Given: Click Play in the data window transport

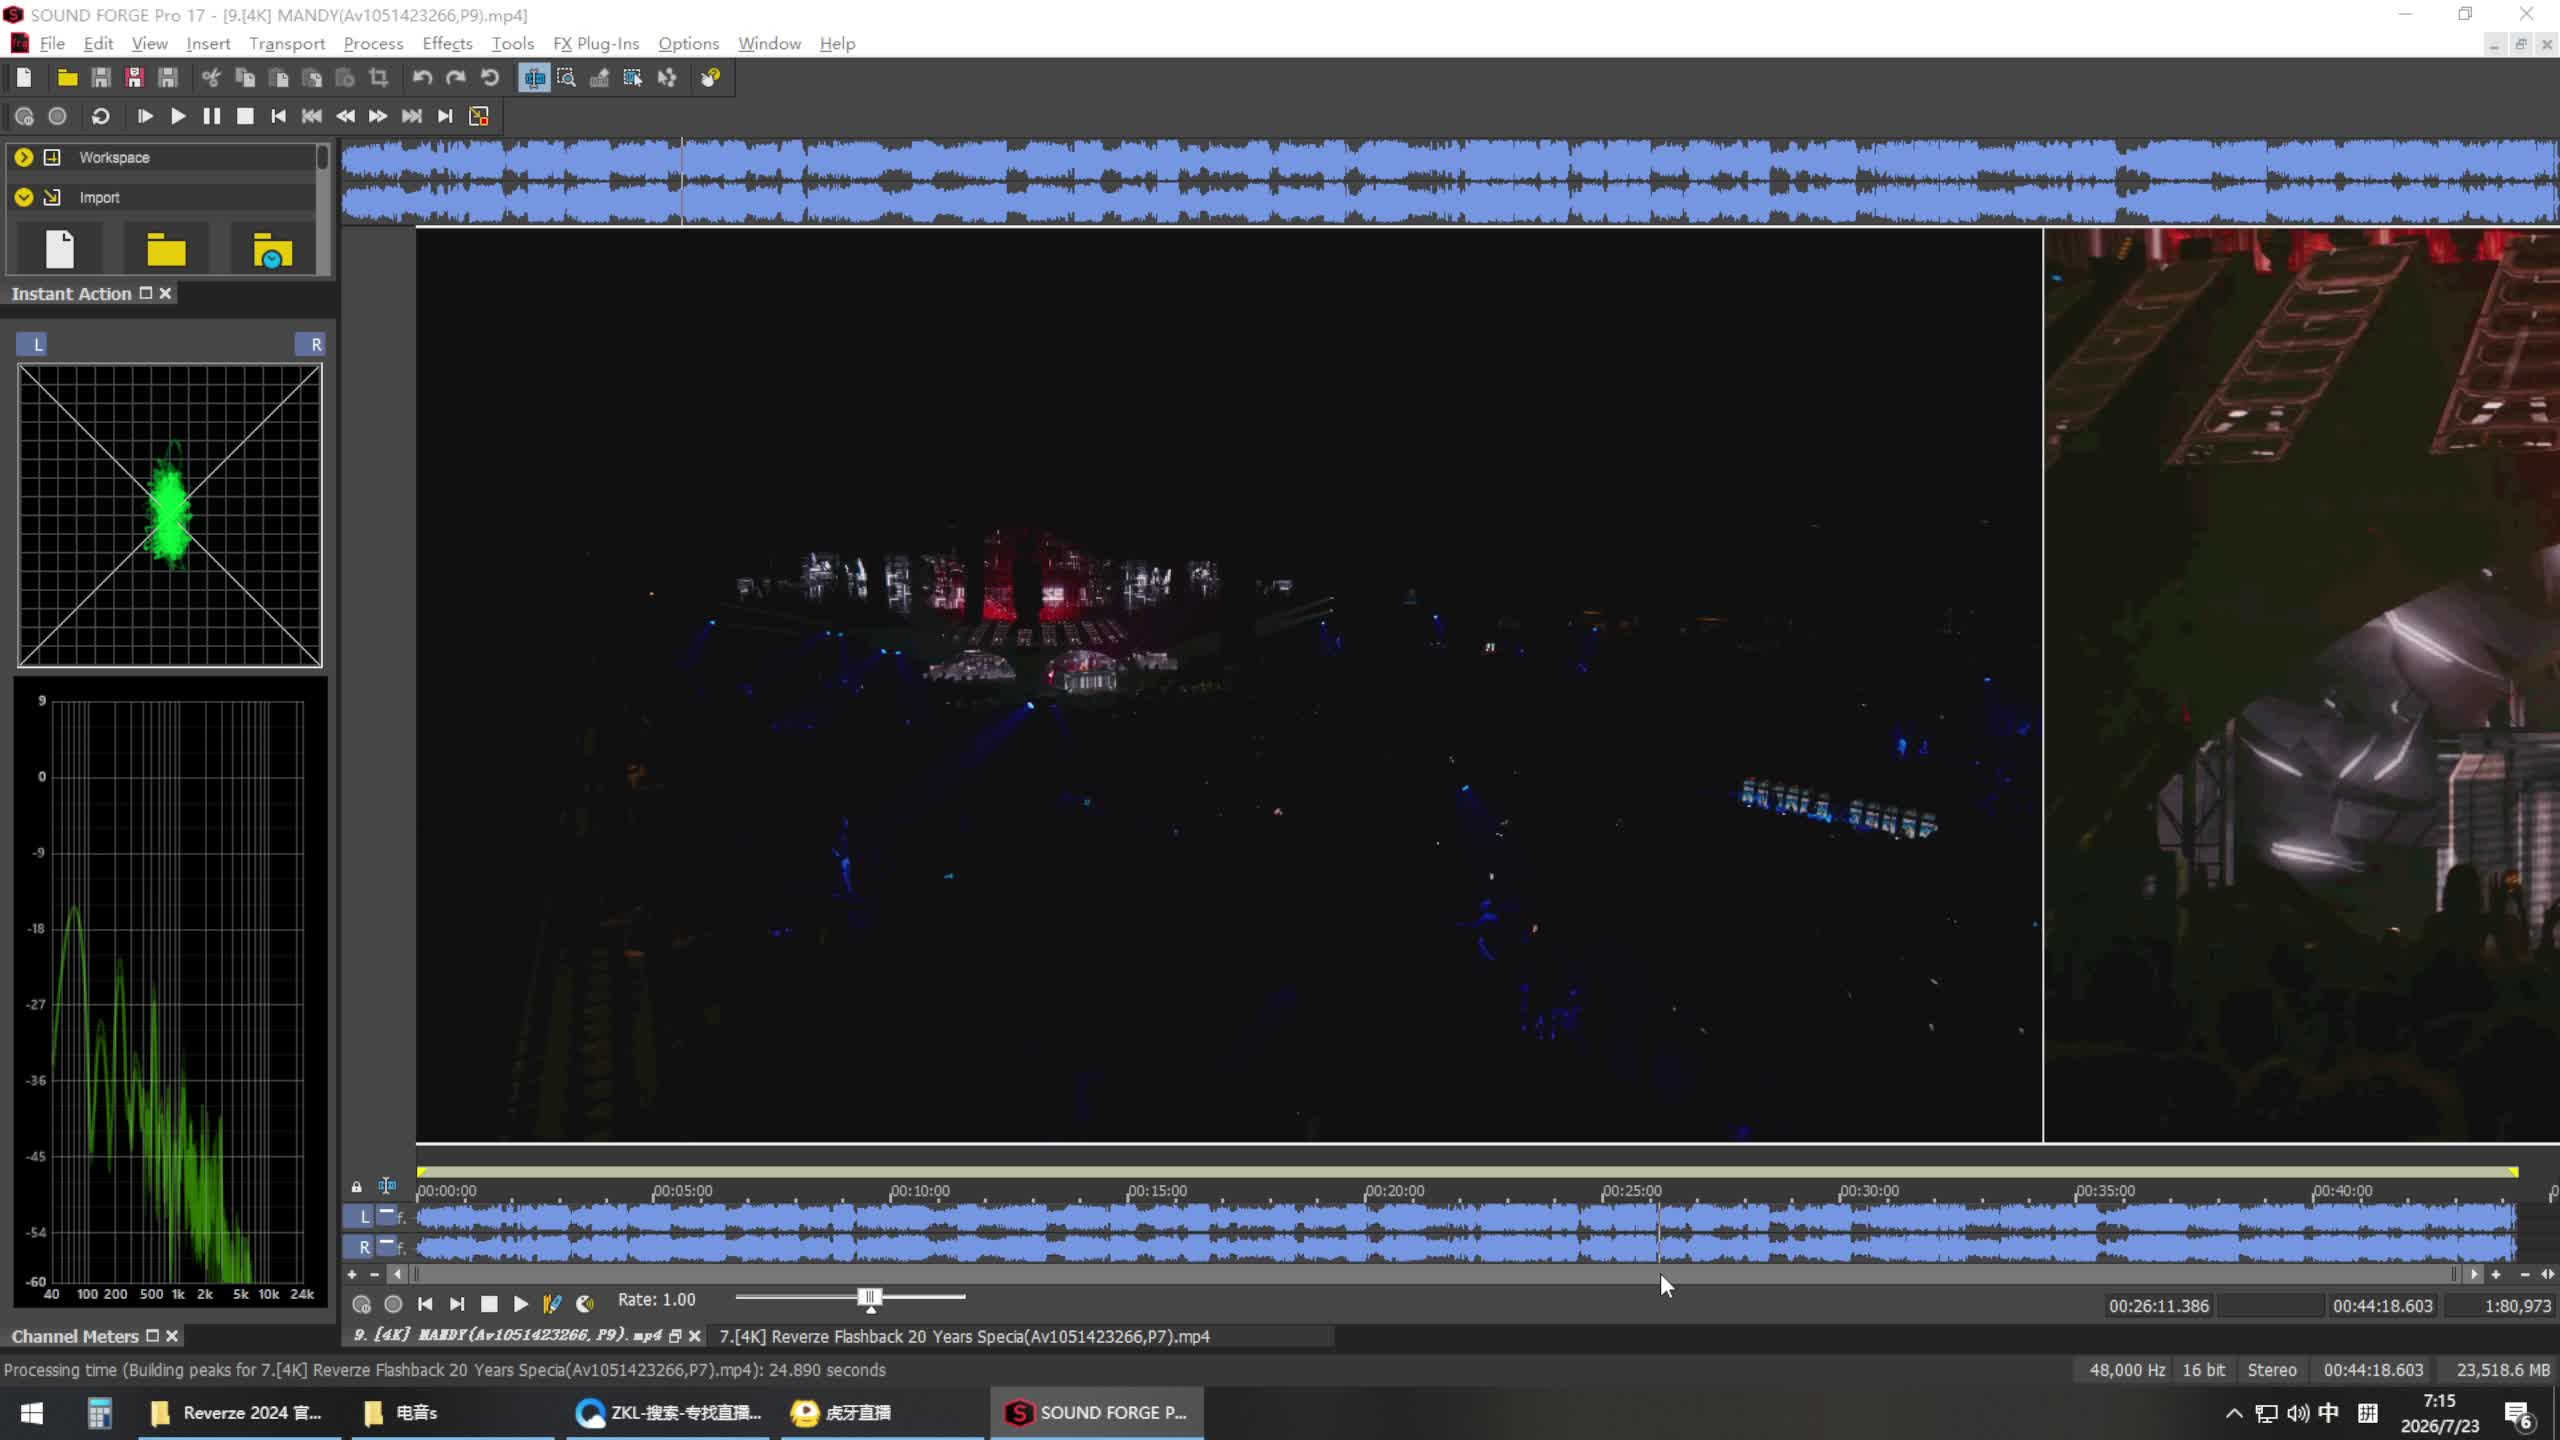Looking at the screenshot, I should (x=521, y=1304).
